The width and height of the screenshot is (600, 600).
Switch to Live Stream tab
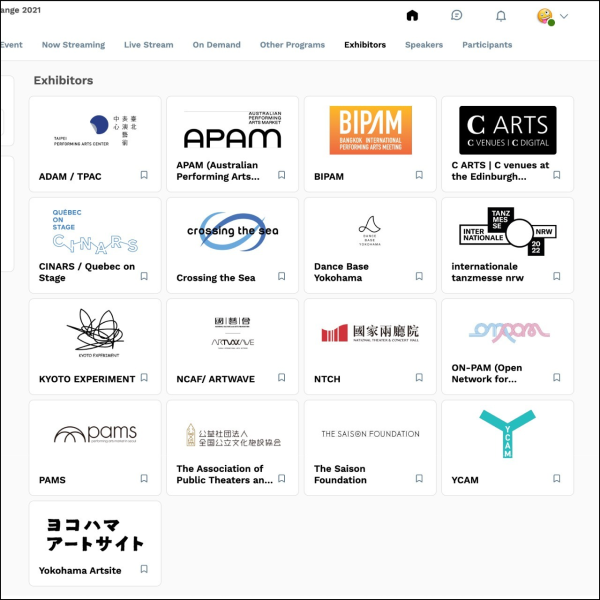point(148,45)
